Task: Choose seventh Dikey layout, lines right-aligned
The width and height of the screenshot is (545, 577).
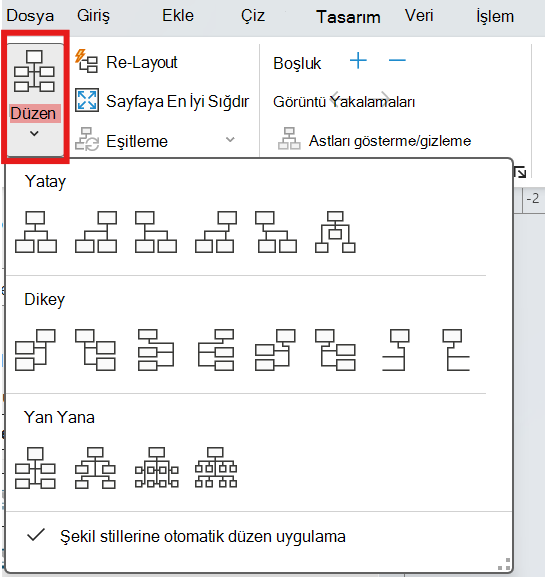Action: [396, 350]
